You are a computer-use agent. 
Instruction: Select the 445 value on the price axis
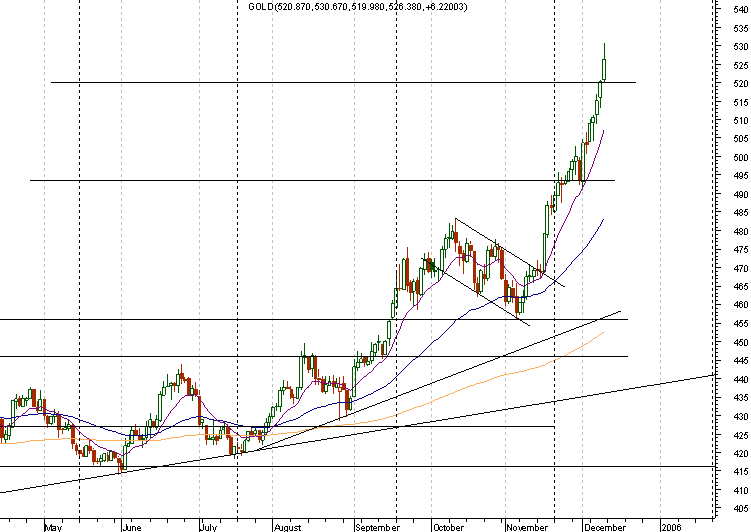(x=740, y=361)
